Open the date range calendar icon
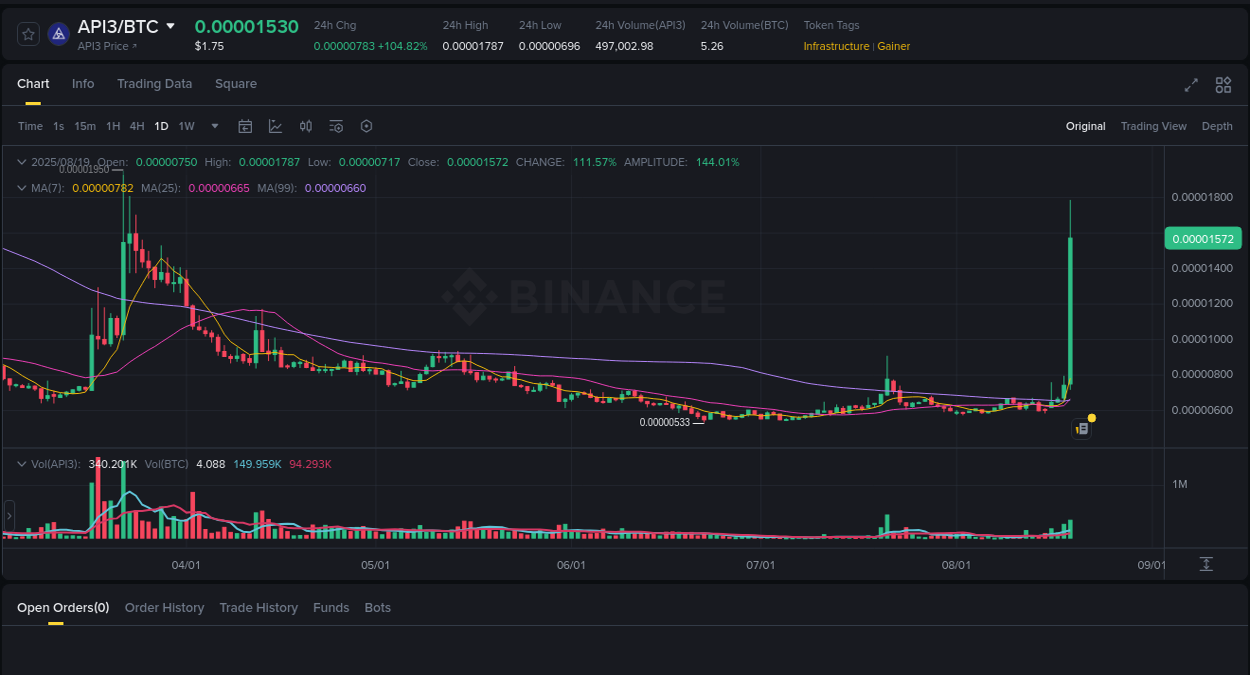Viewport: 1250px width, 675px height. click(245, 126)
